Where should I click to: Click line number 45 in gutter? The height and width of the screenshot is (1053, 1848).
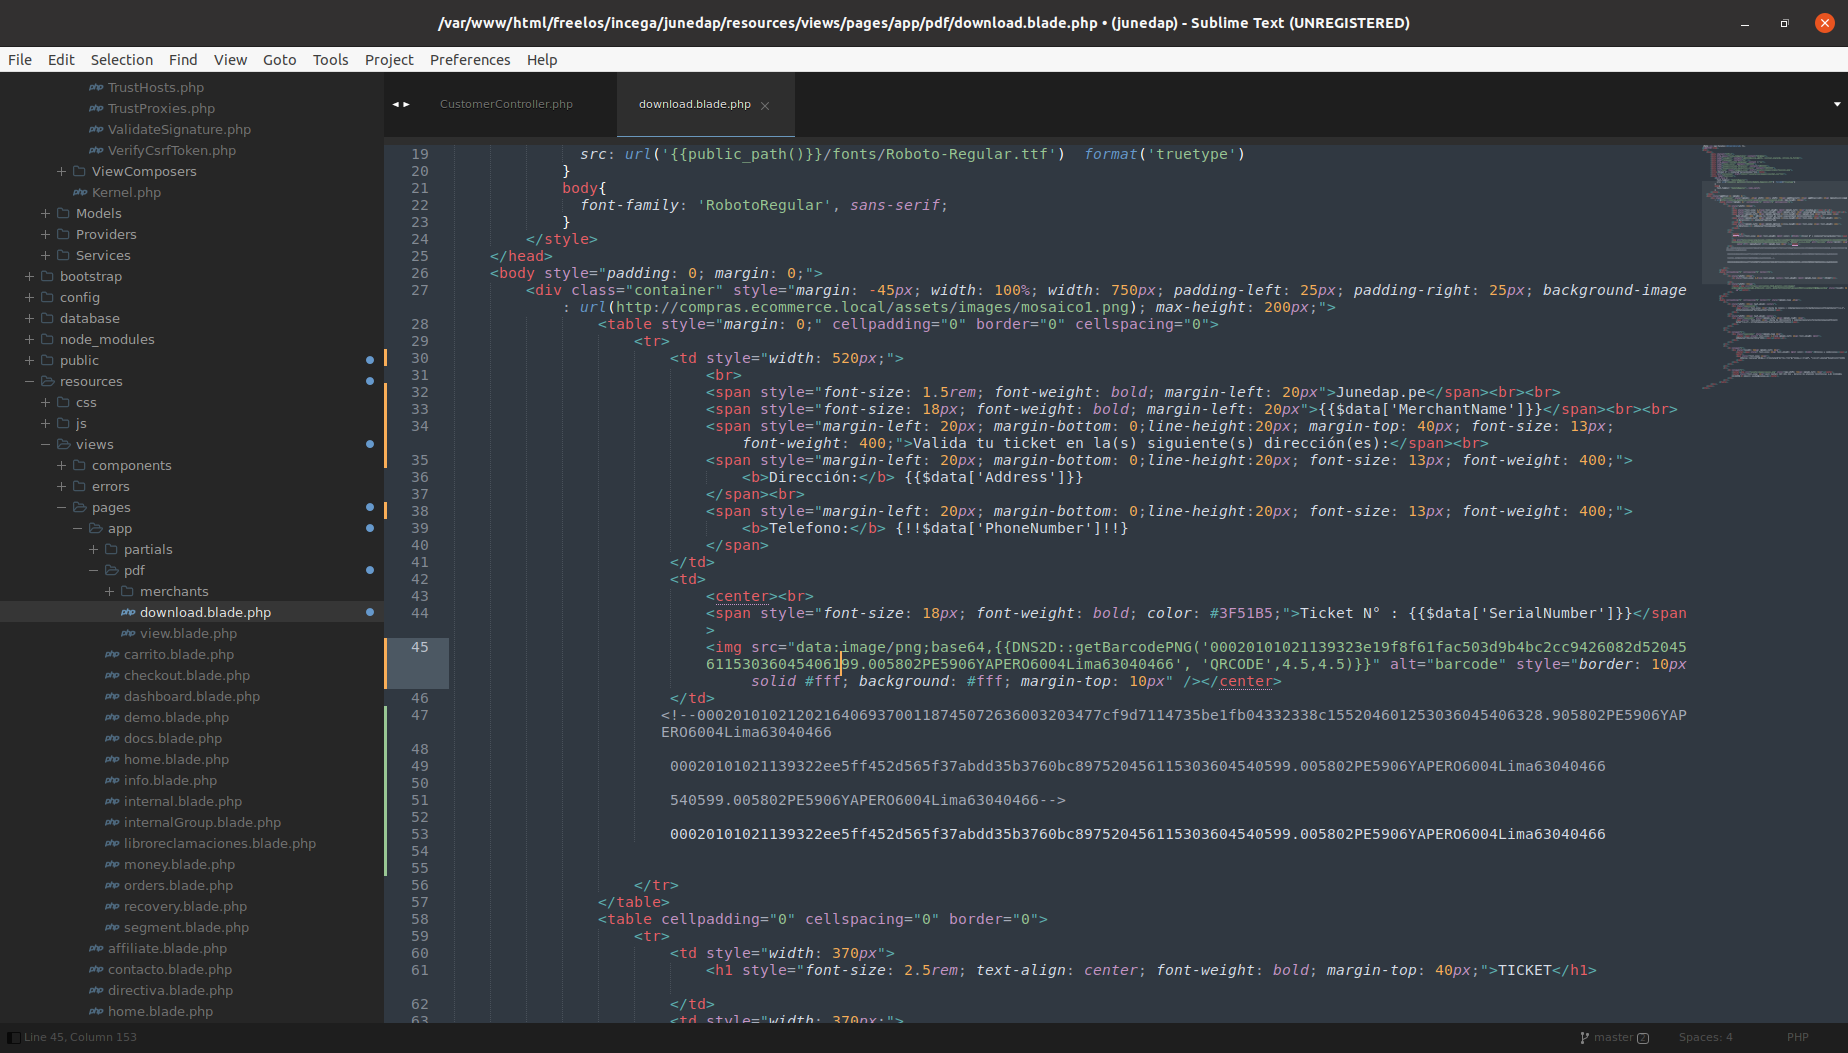pos(419,647)
